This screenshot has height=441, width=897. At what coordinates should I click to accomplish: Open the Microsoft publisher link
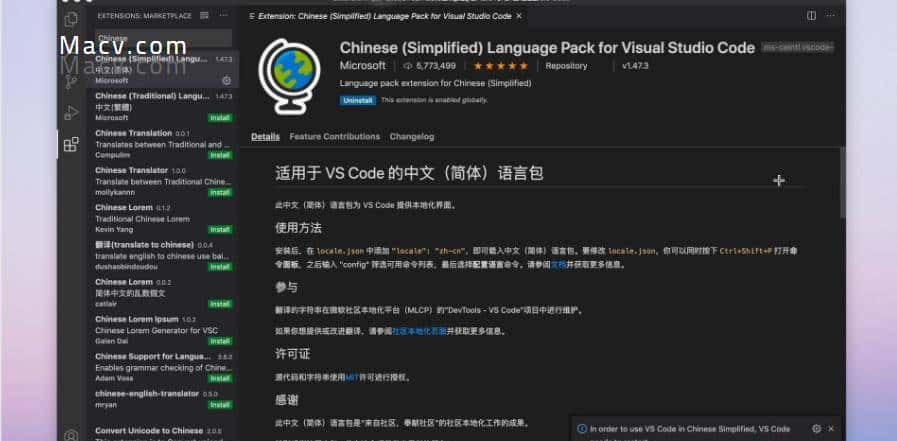363,66
